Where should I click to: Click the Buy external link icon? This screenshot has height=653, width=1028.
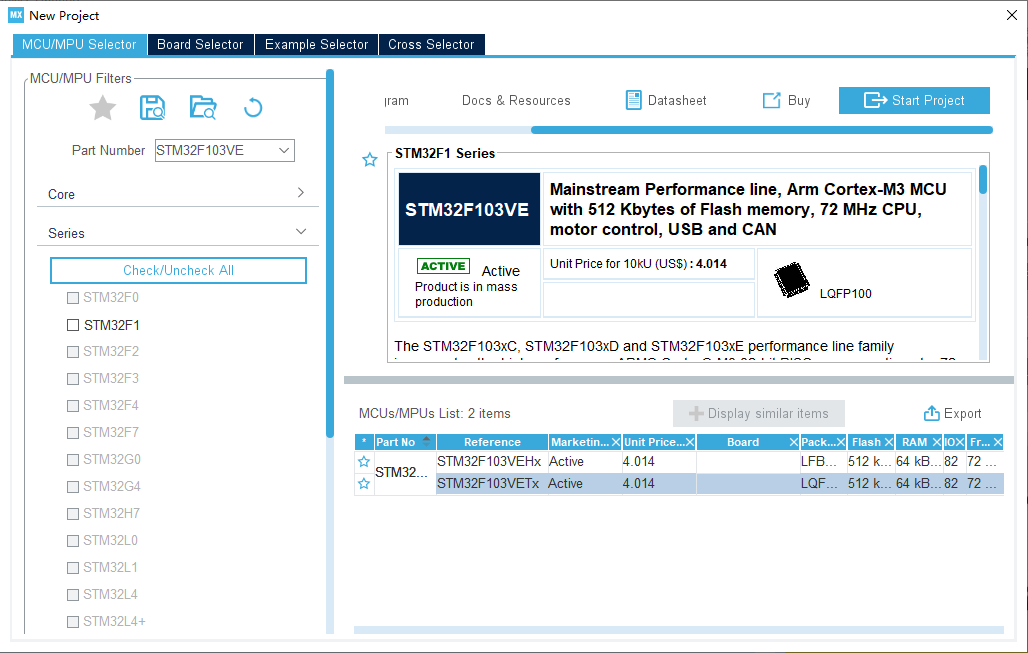[772, 100]
